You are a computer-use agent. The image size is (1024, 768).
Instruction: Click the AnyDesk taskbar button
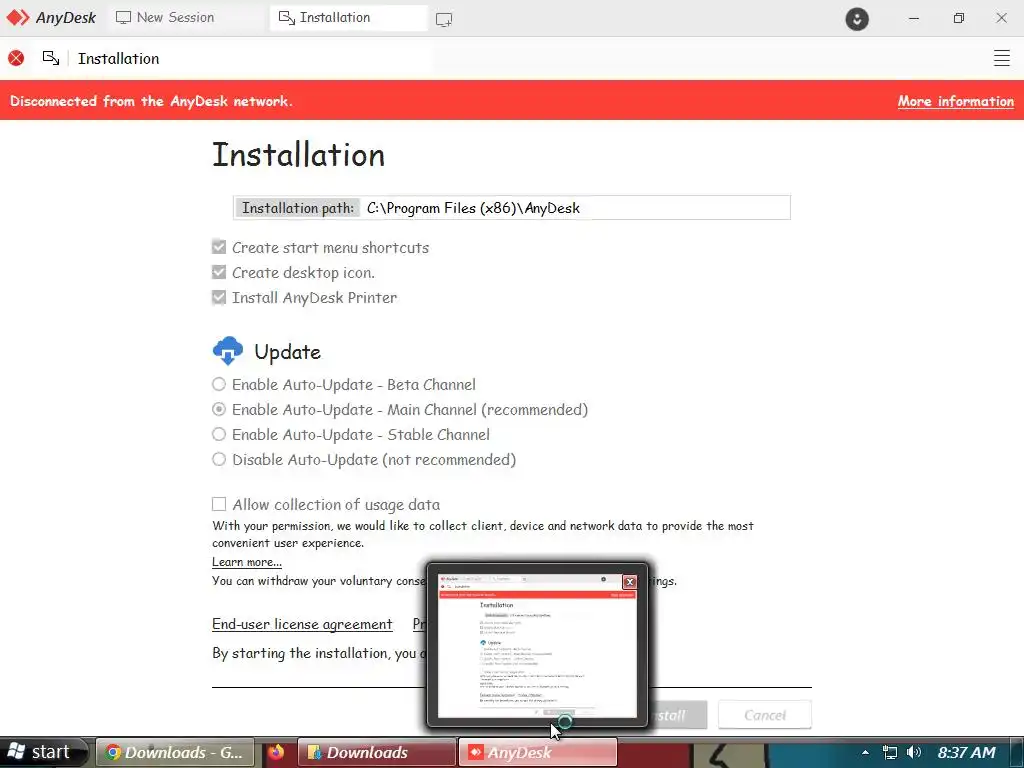point(537,752)
